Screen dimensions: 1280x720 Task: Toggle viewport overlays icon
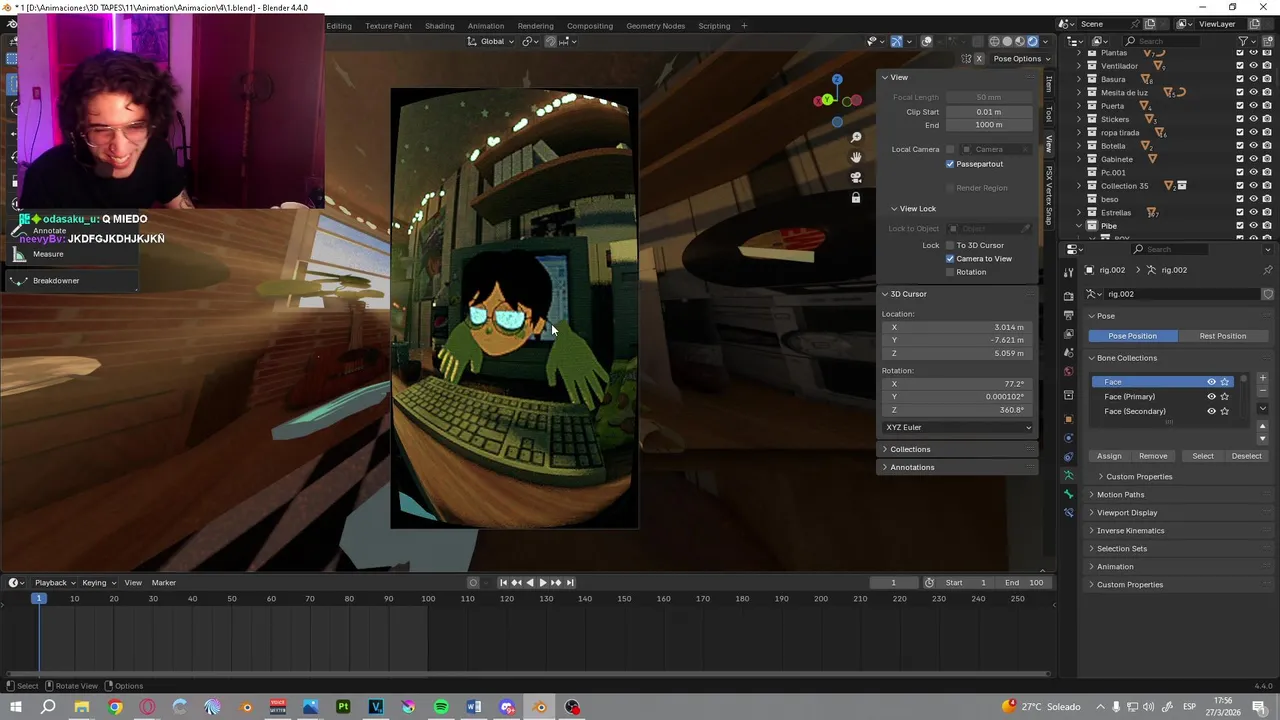click(x=927, y=41)
